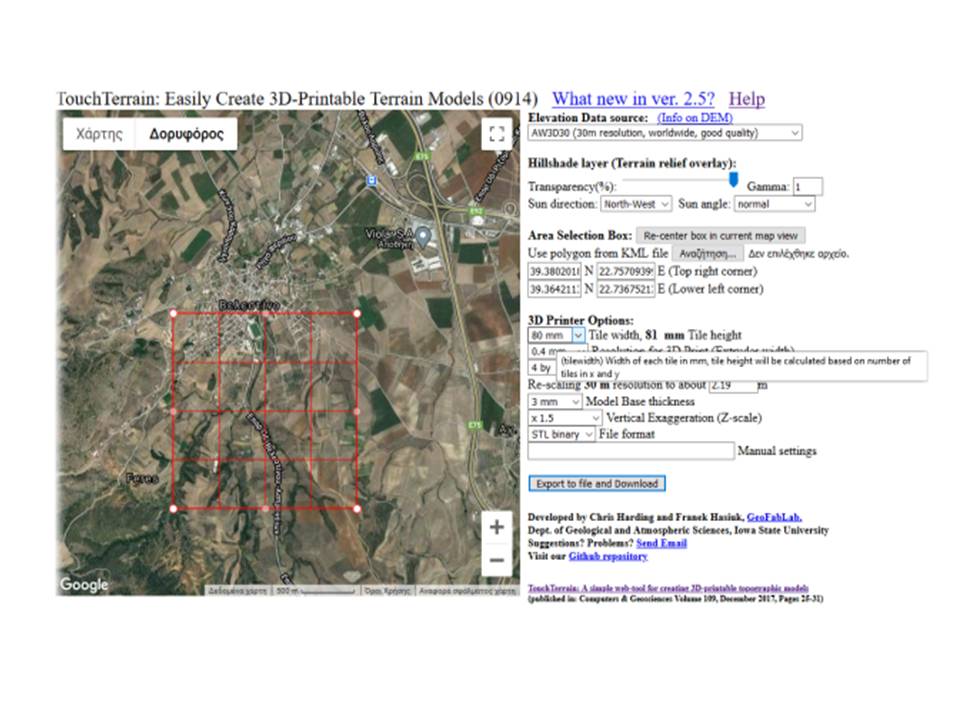960x720 pixels.
Task: Open the STL binary File format dropdown
Action: click(561, 434)
